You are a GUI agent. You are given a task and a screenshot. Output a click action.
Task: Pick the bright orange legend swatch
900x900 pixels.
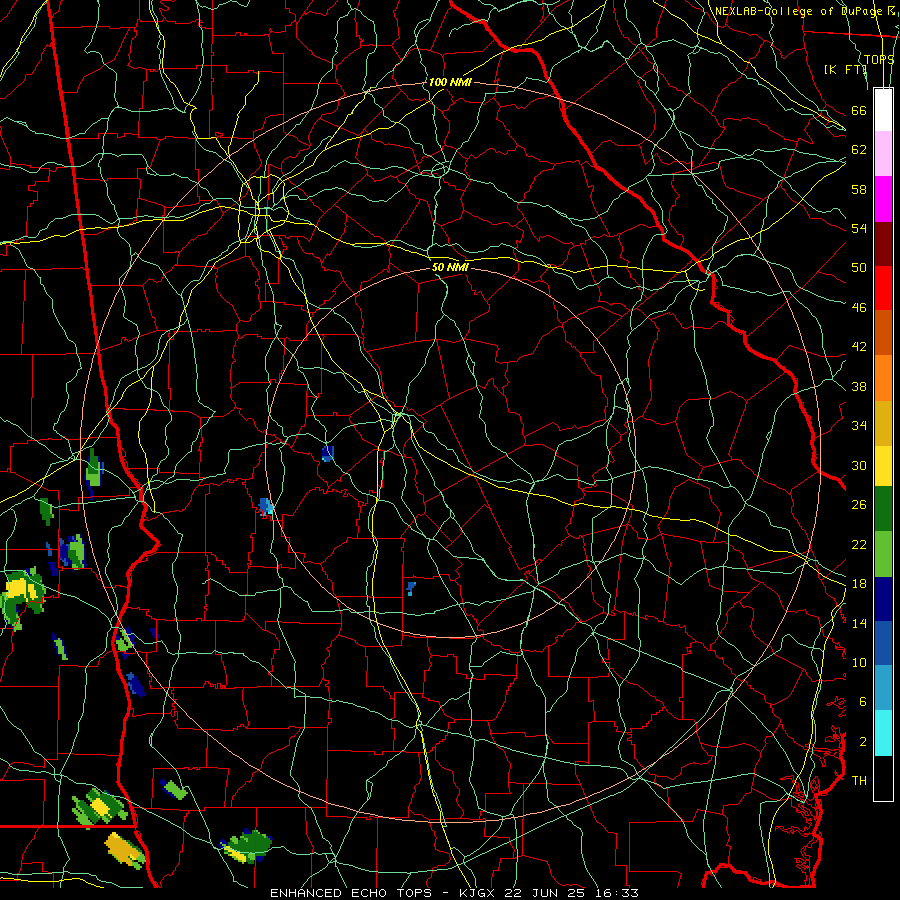click(x=883, y=377)
